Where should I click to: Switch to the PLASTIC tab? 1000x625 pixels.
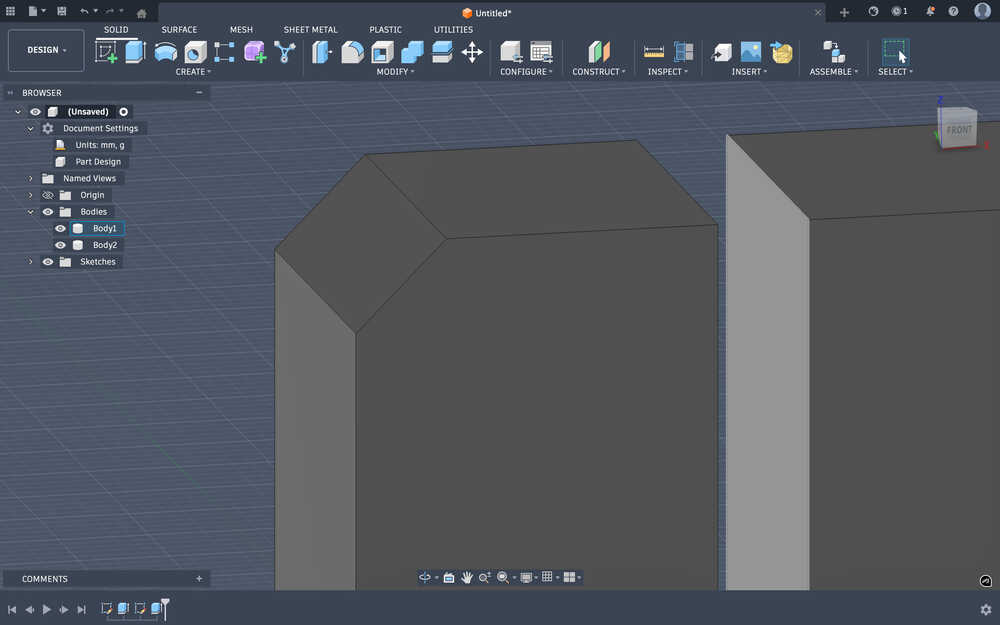pyautogui.click(x=385, y=29)
